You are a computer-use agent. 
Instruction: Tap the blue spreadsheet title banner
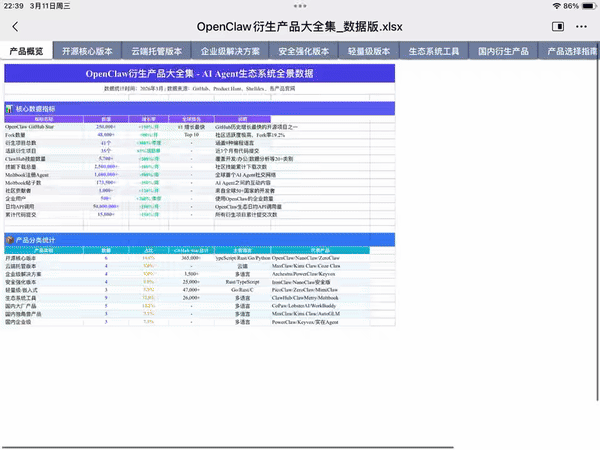point(199,73)
